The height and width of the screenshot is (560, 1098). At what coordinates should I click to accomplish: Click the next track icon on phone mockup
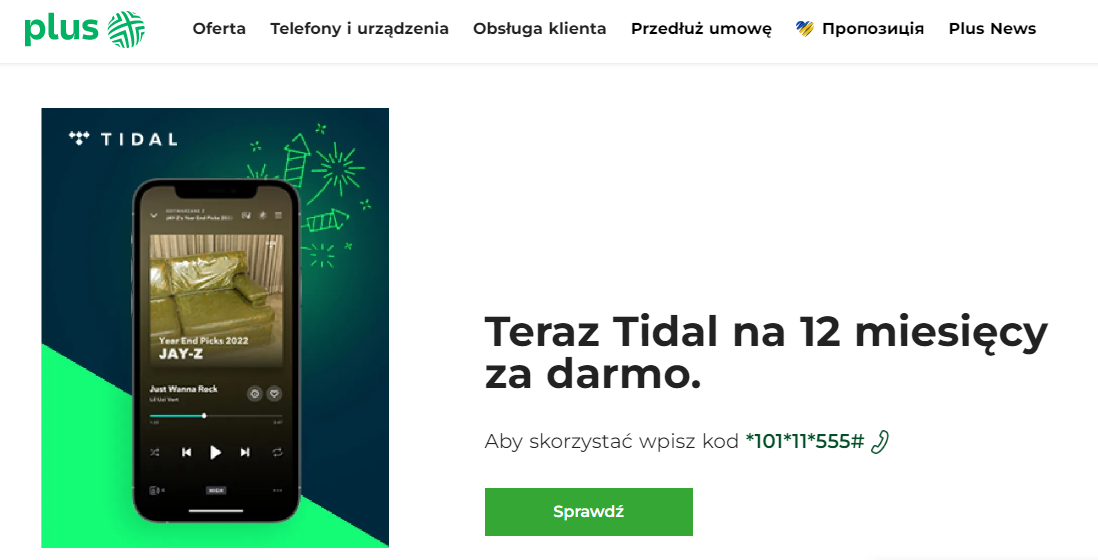coord(245,452)
